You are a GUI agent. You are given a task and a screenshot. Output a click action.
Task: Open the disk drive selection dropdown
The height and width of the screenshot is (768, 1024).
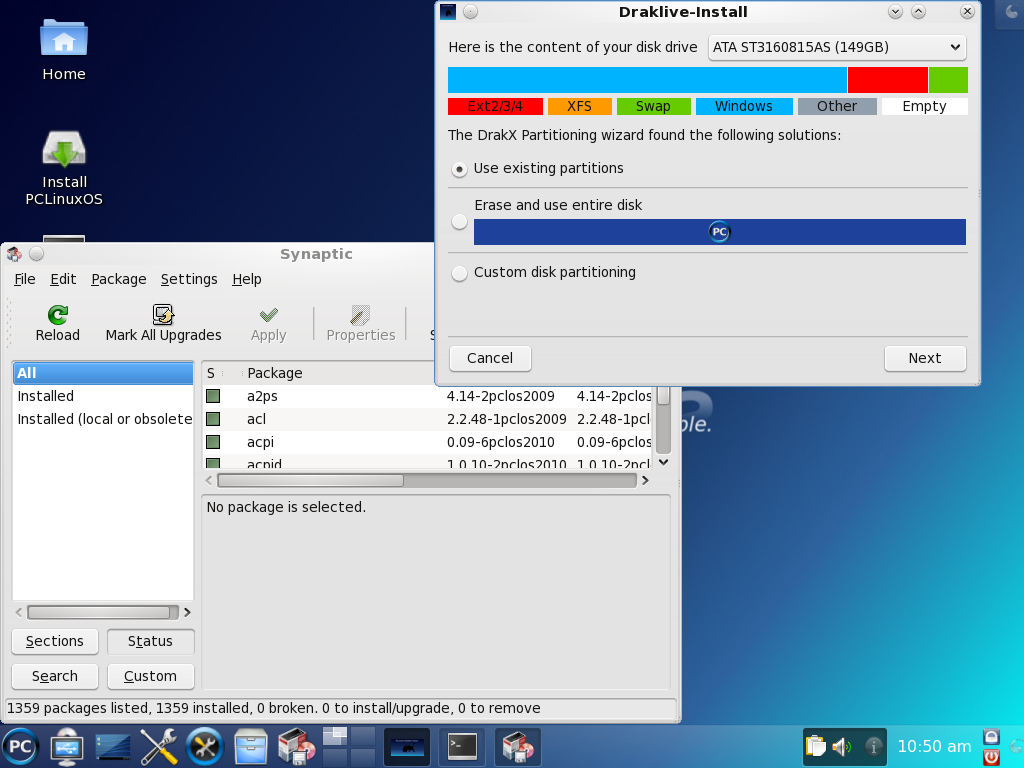tap(836, 47)
